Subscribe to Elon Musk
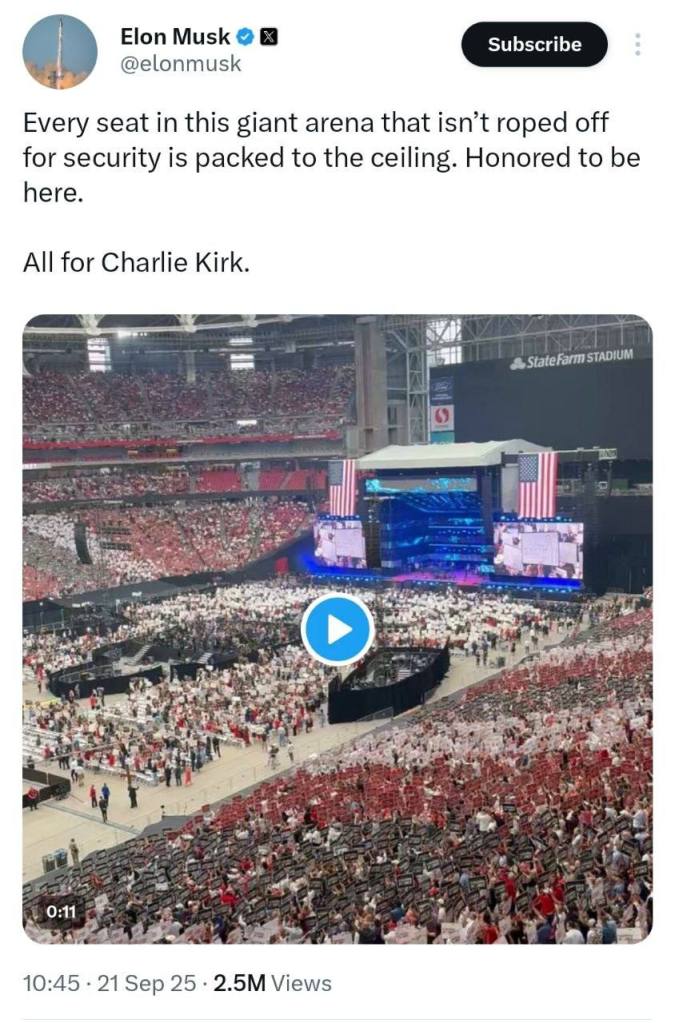The height and width of the screenshot is (1023, 675). [534, 45]
